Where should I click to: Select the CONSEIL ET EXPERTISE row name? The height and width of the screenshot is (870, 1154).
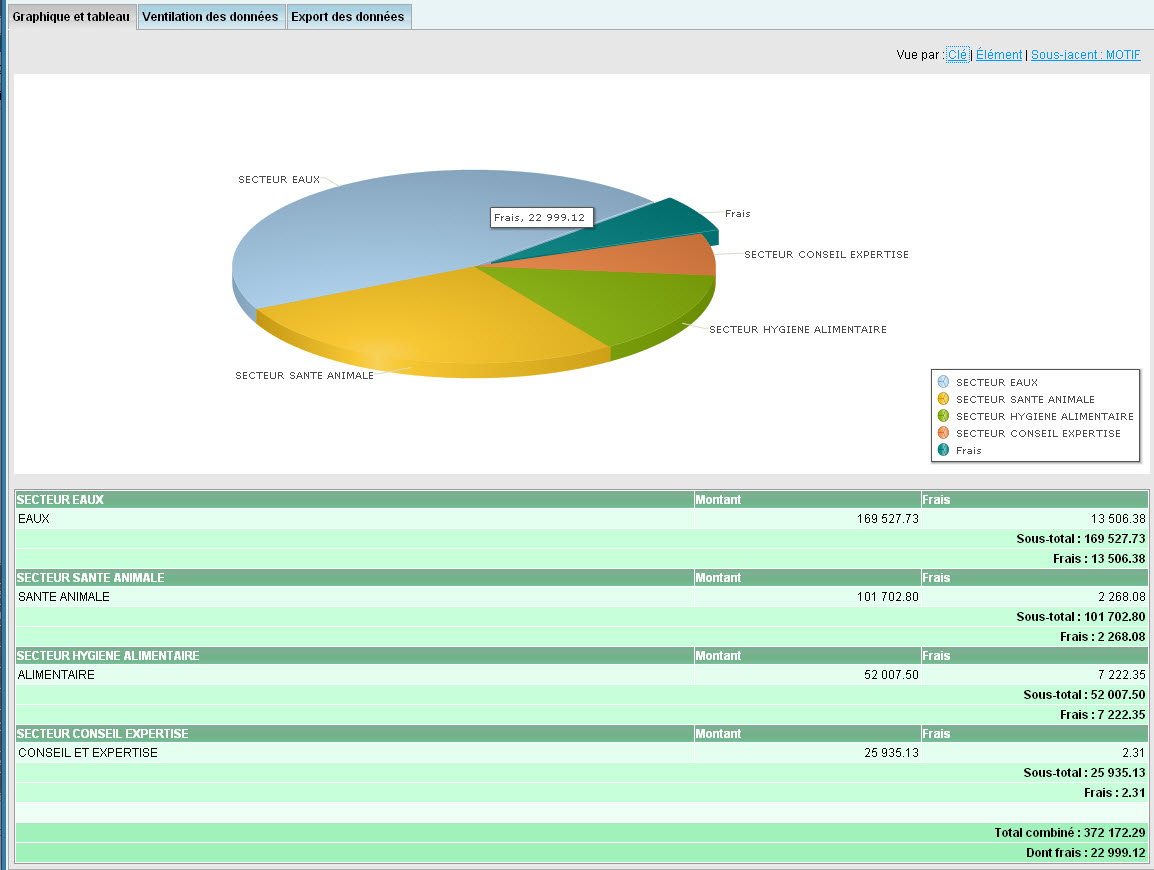[x=88, y=753]
